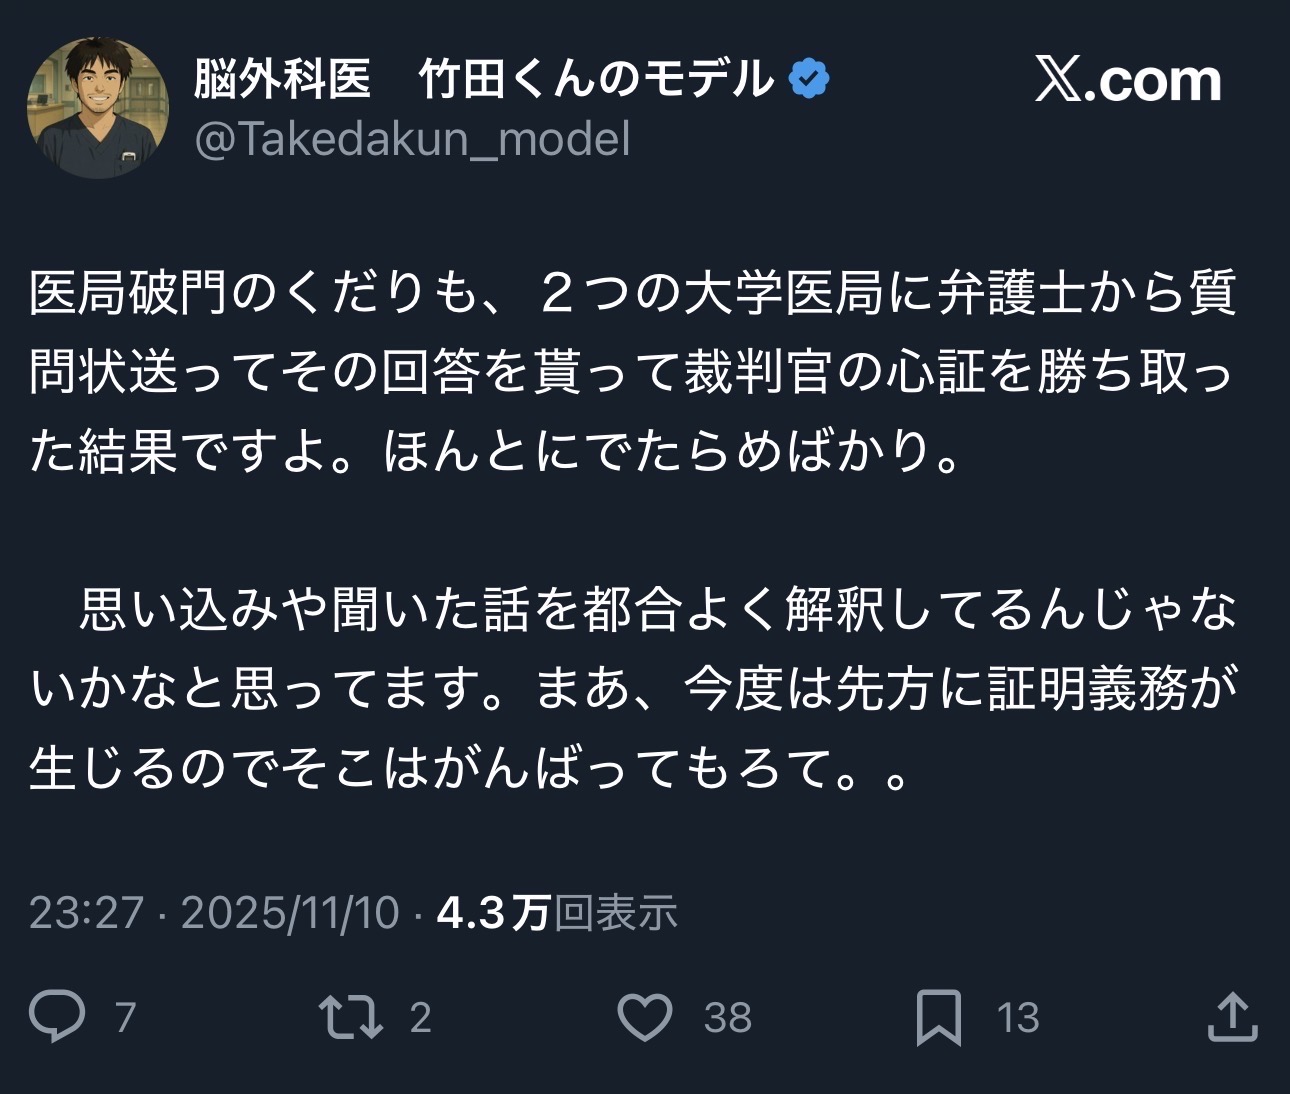Click the 2025/11/10 post date

point(290,913)
